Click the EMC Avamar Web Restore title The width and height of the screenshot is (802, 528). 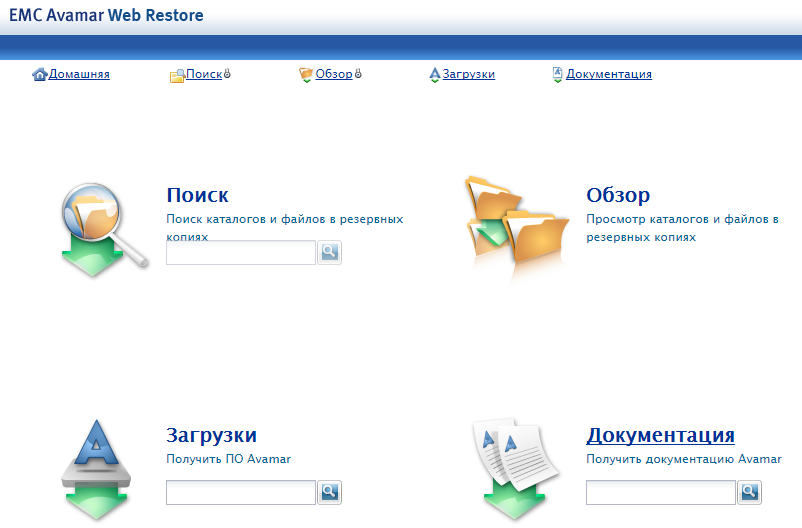[x=106, y=15]
